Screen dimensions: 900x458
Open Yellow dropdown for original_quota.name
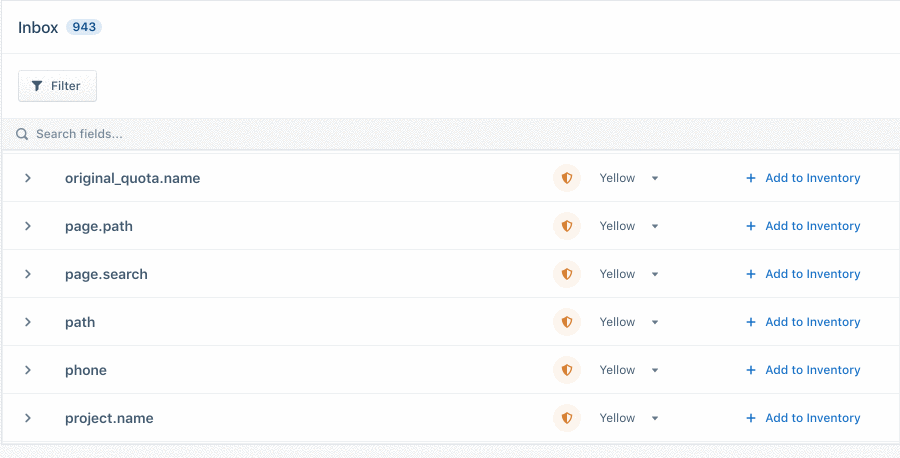[x=629, y=178]
